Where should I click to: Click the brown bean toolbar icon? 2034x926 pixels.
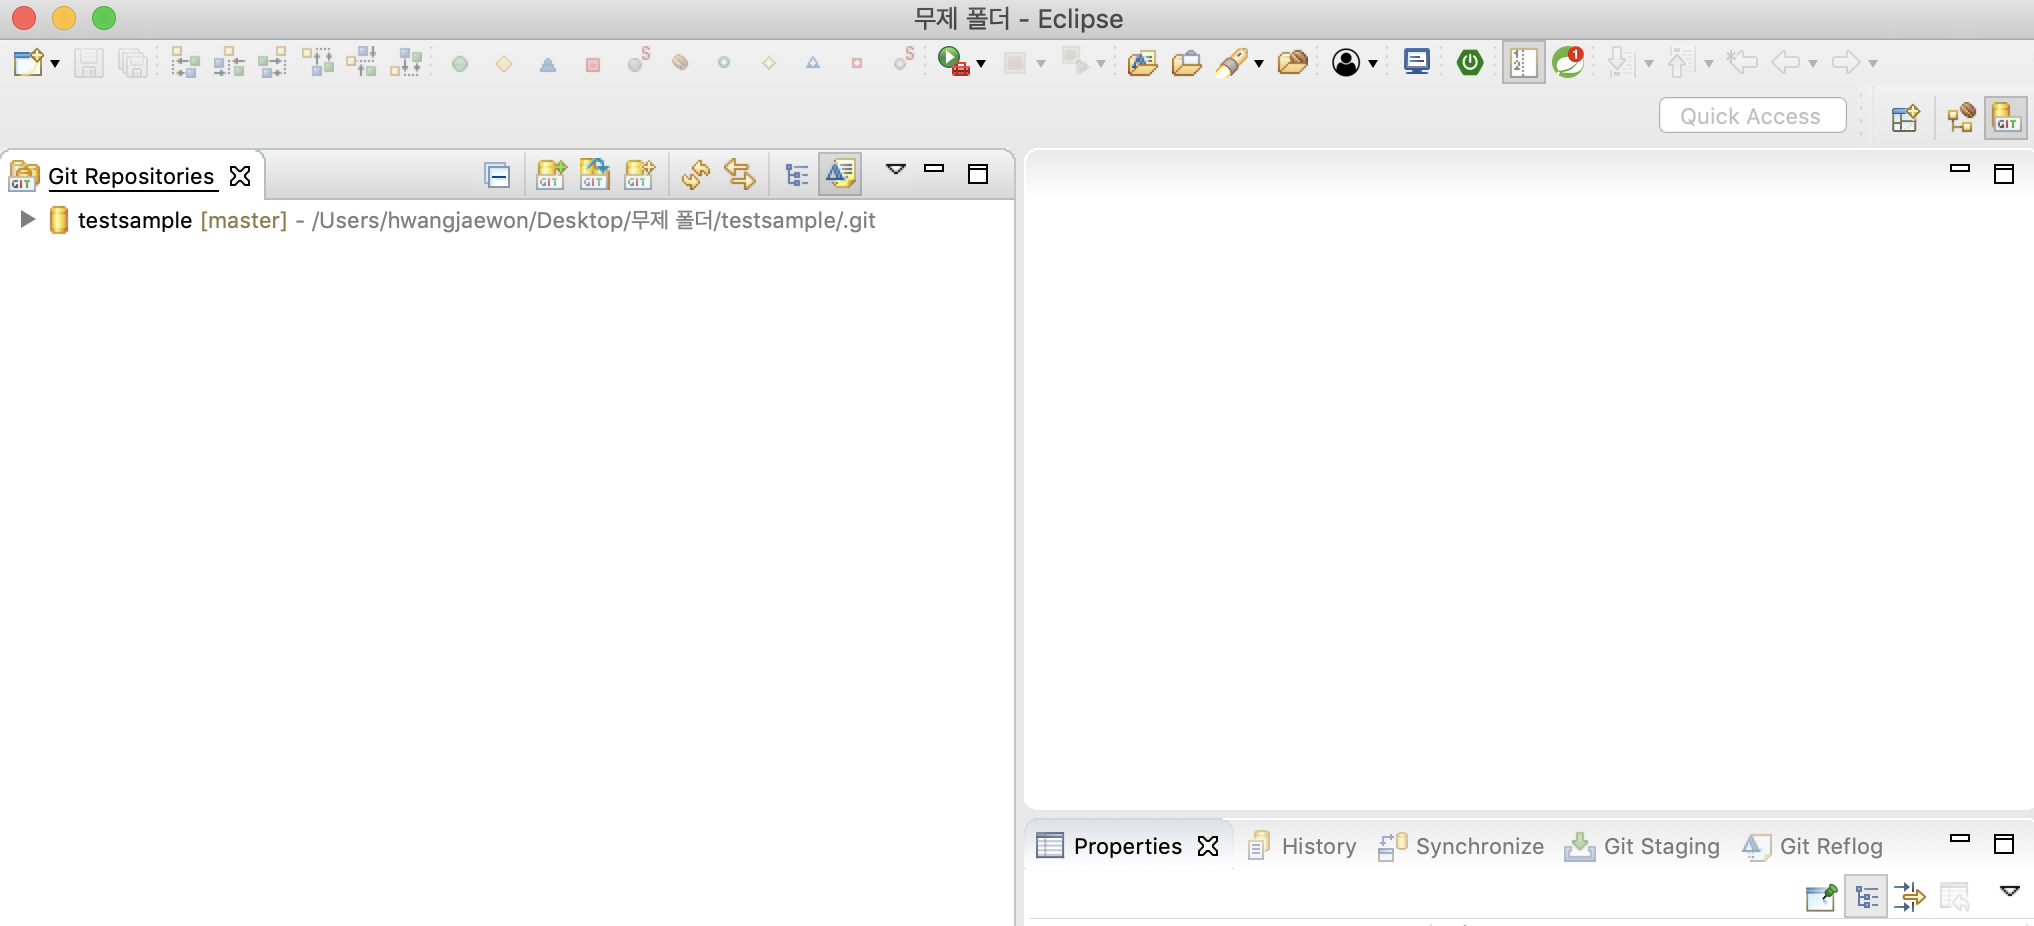680,63
